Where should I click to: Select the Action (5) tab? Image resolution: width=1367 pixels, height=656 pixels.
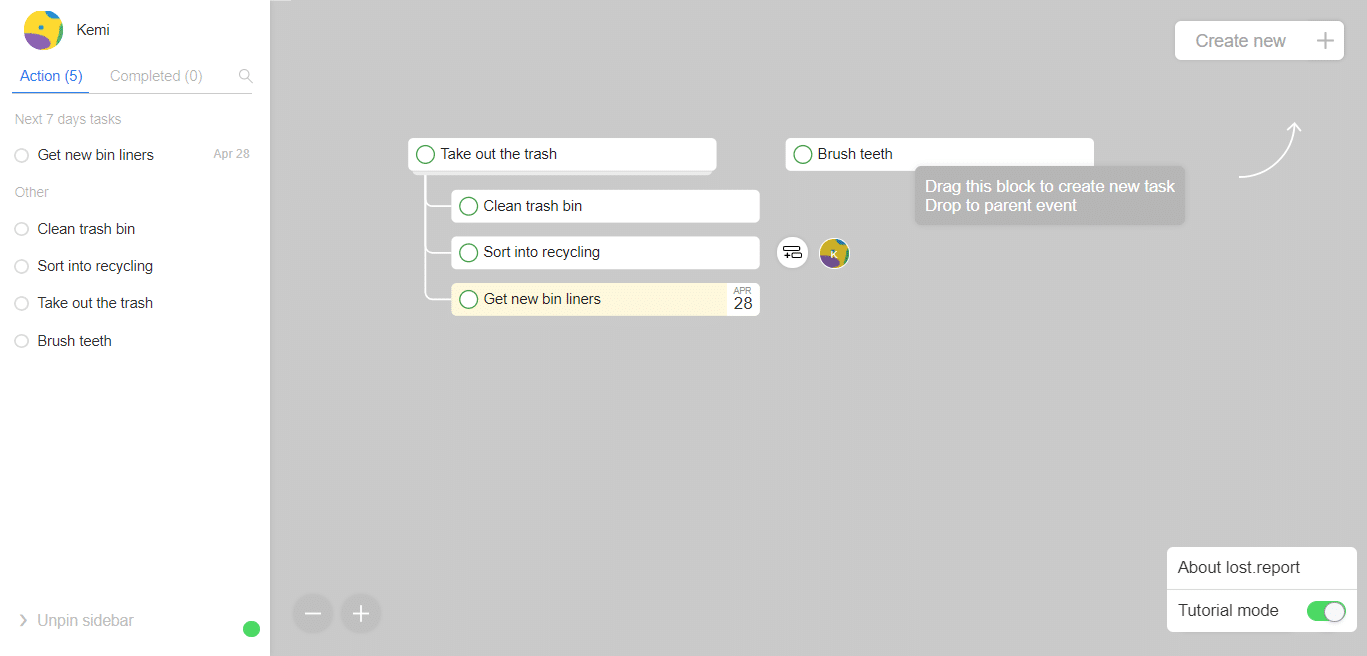pyautogui.click(x=51, y=76)
